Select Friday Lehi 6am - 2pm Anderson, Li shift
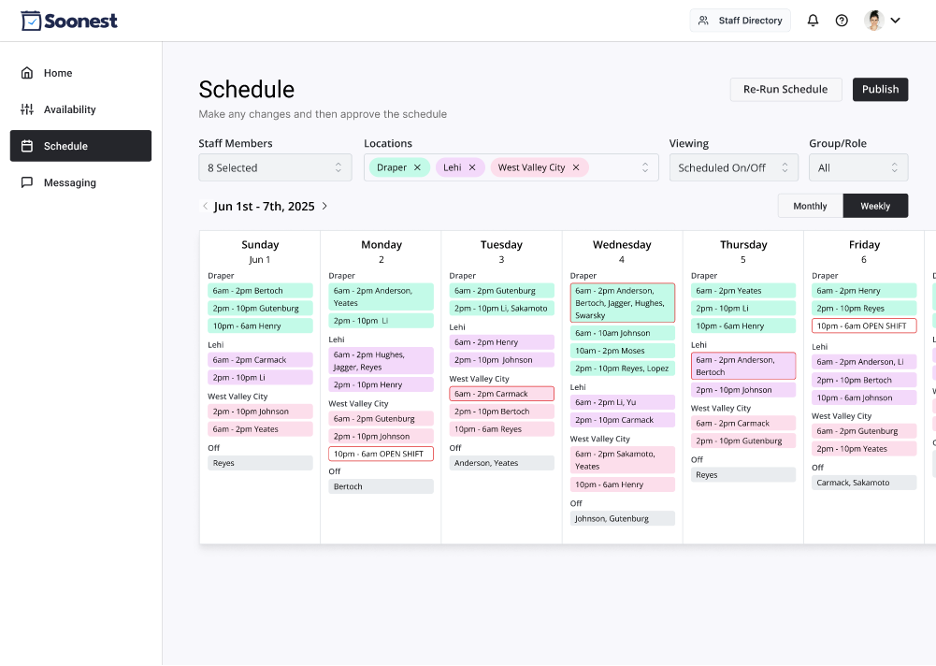The image size is (936, 666). 864,362
